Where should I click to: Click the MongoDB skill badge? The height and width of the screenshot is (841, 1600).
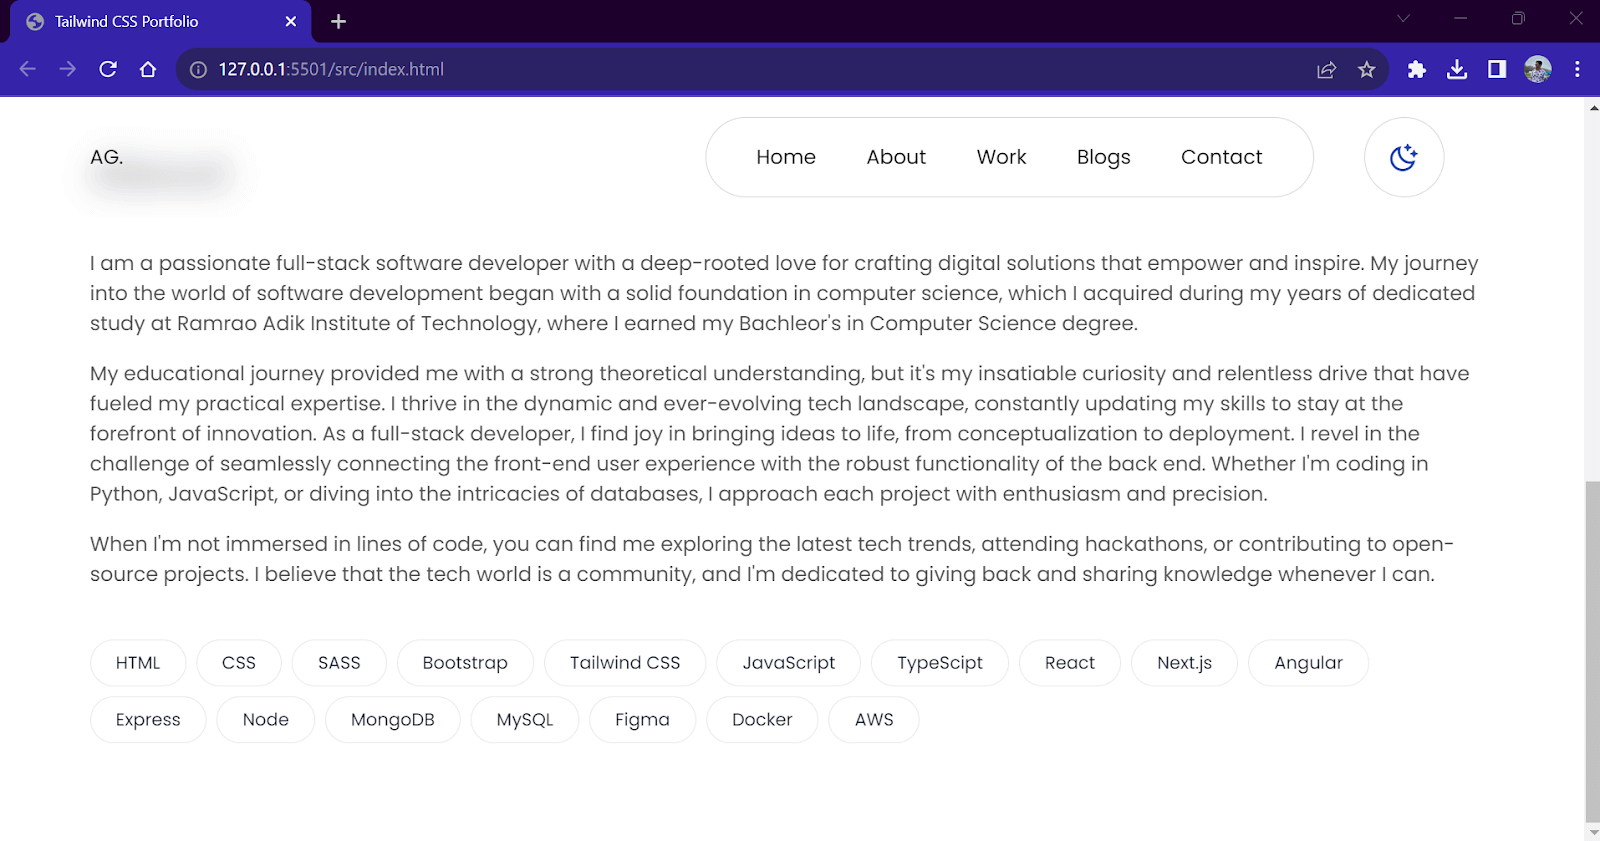point(393,720)
